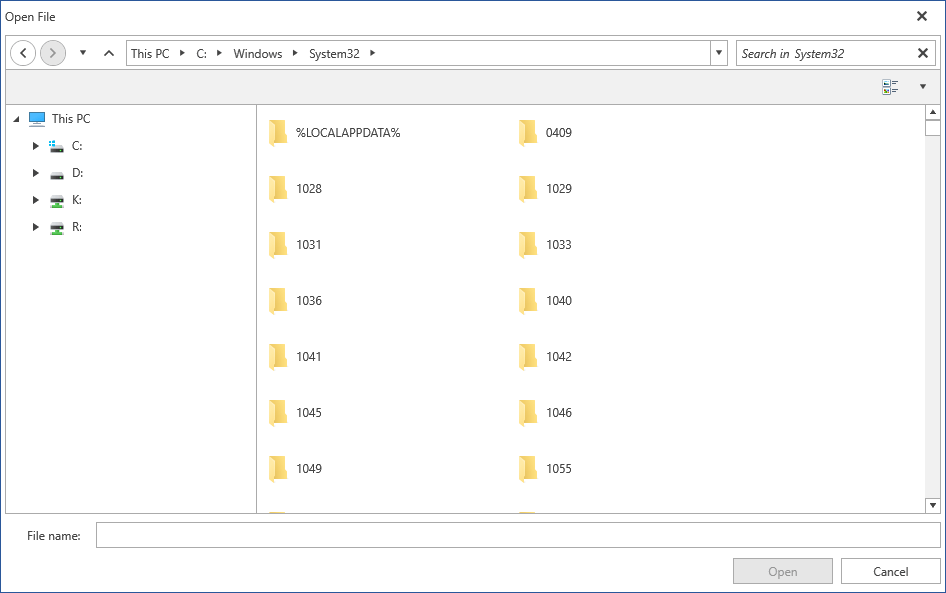The height and width of the screenshot is (593, 946).
Task: Open the address bar history dropdown
Action: [719, 52]
